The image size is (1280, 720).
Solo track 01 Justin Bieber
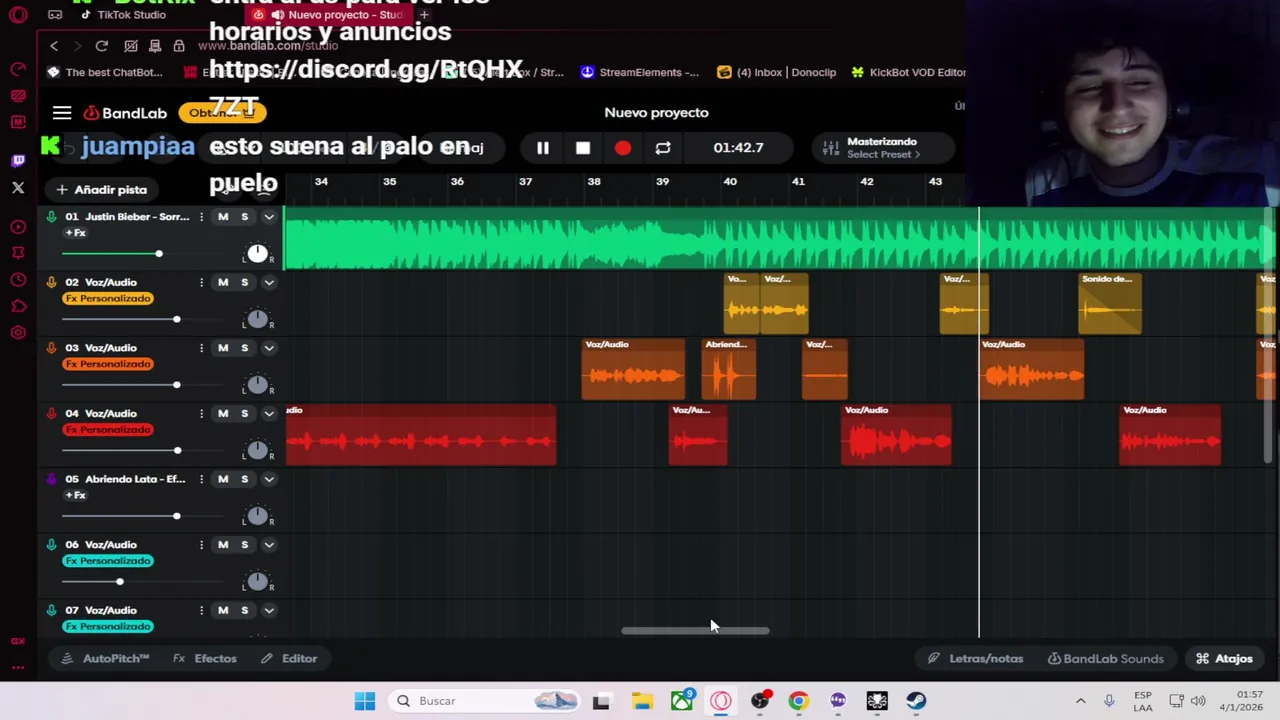tap(244, 217)
